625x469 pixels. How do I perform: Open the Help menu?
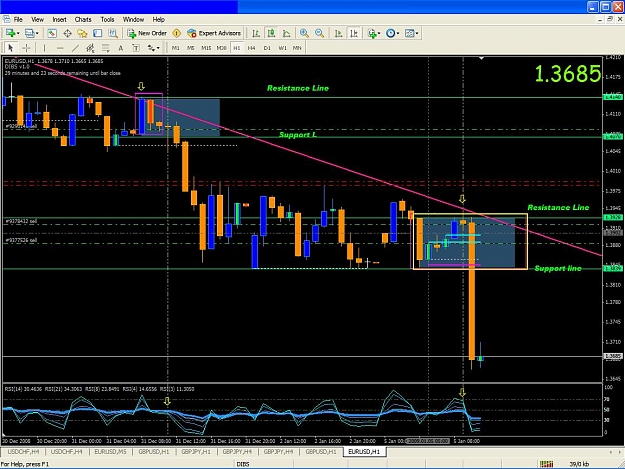159,20
